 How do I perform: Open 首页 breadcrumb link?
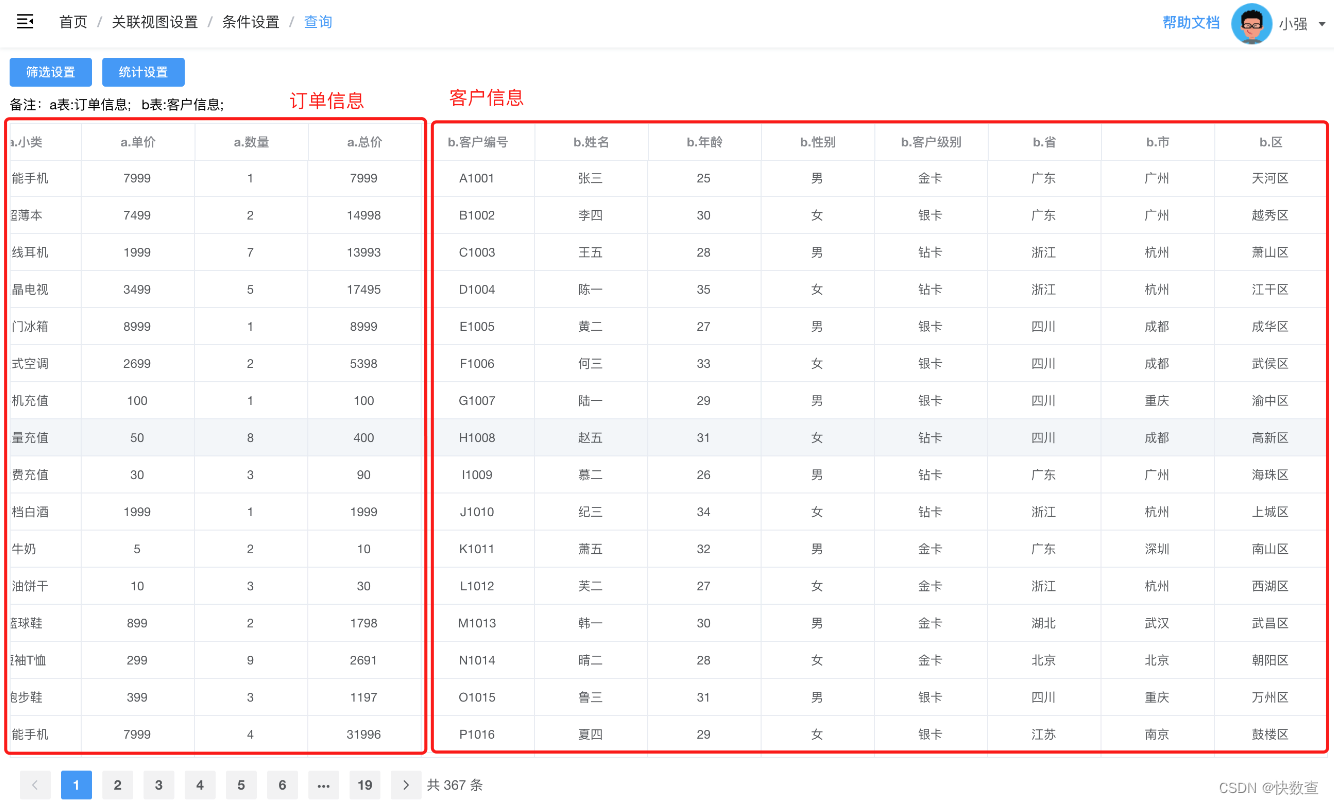tap(73, 22)
